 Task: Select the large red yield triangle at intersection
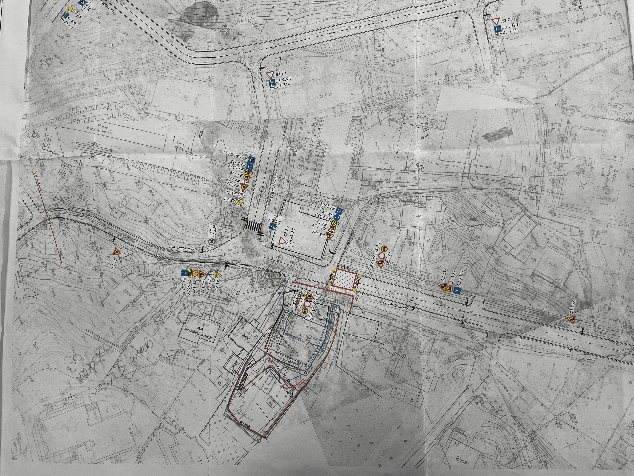click(284, 240)
